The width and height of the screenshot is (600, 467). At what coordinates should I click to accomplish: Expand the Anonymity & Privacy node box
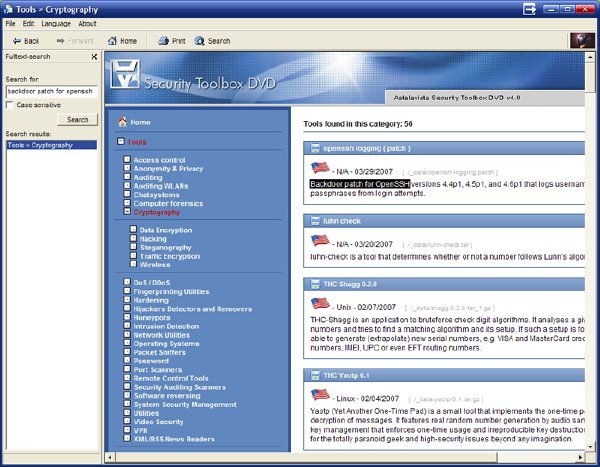click(127, 168)
